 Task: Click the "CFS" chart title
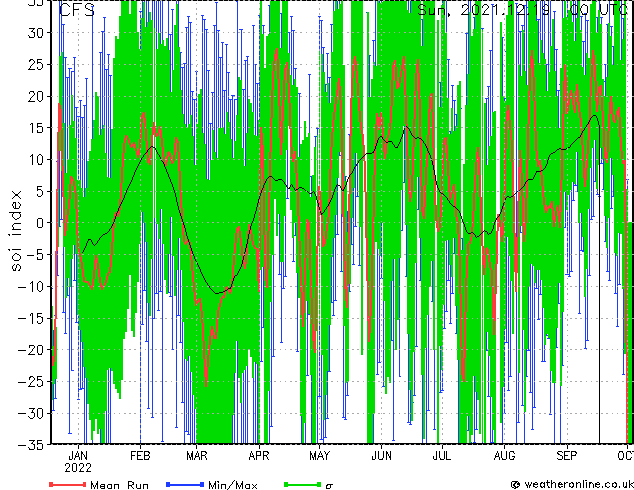pos(76,10)
